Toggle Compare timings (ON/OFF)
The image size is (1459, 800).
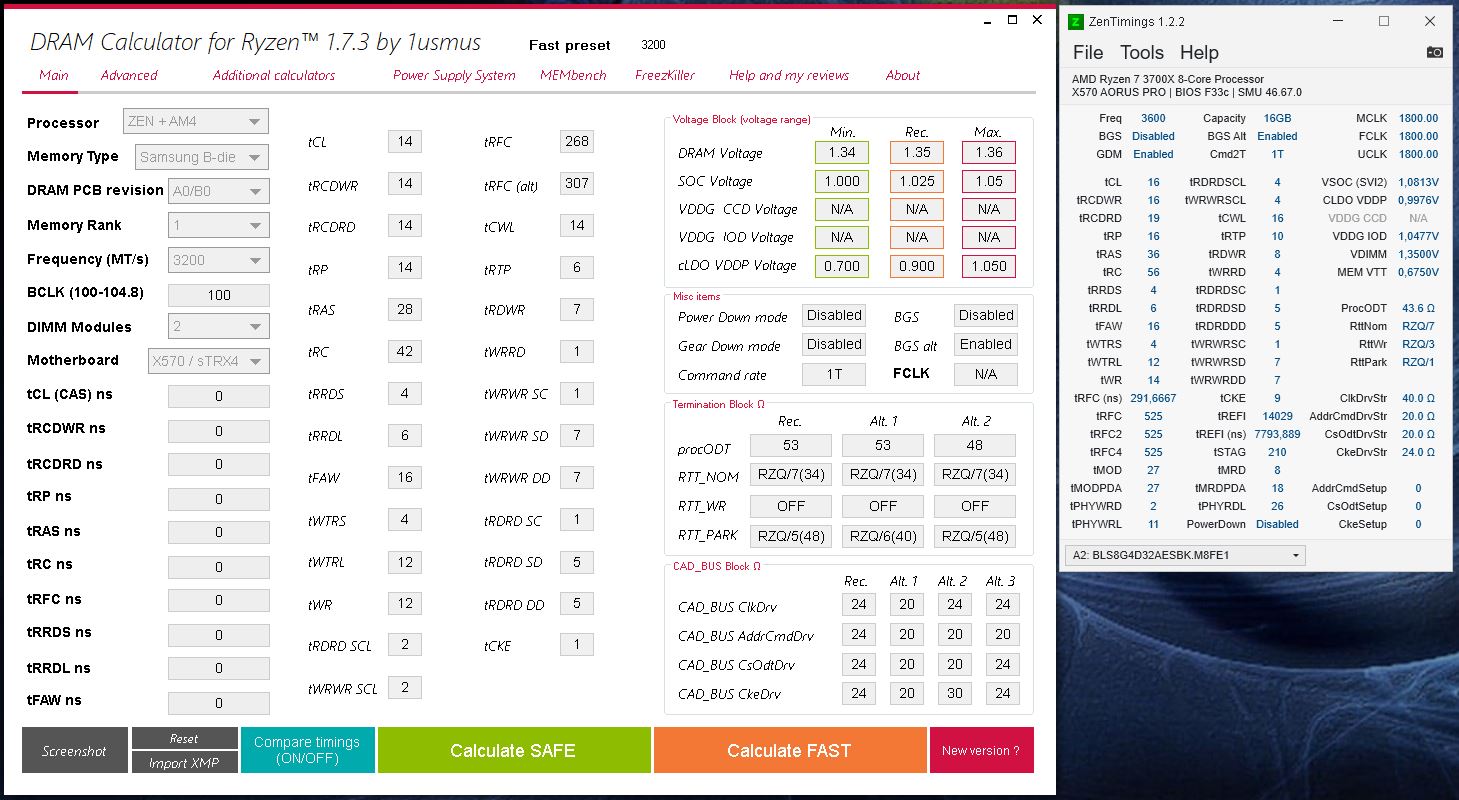[x=307, y=750]
